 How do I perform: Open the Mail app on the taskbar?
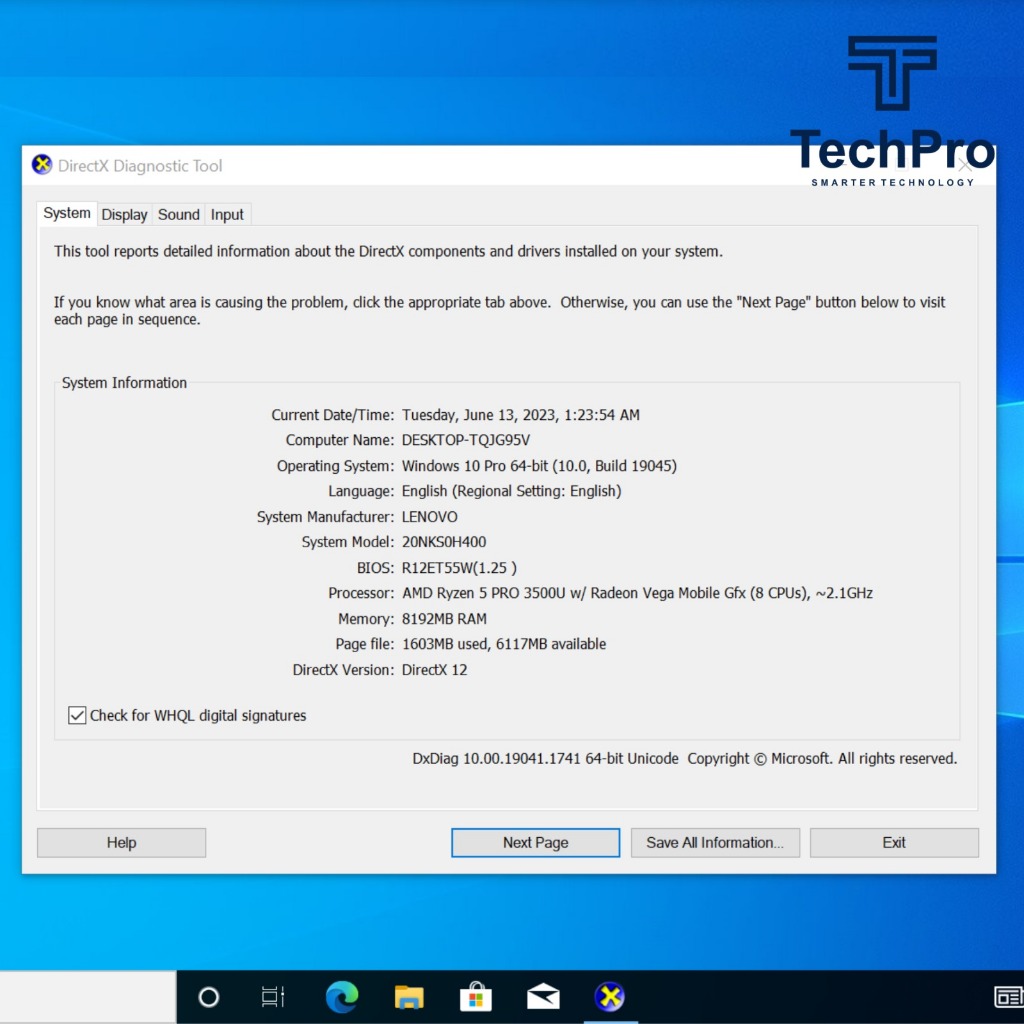click(x=543, y=996)
